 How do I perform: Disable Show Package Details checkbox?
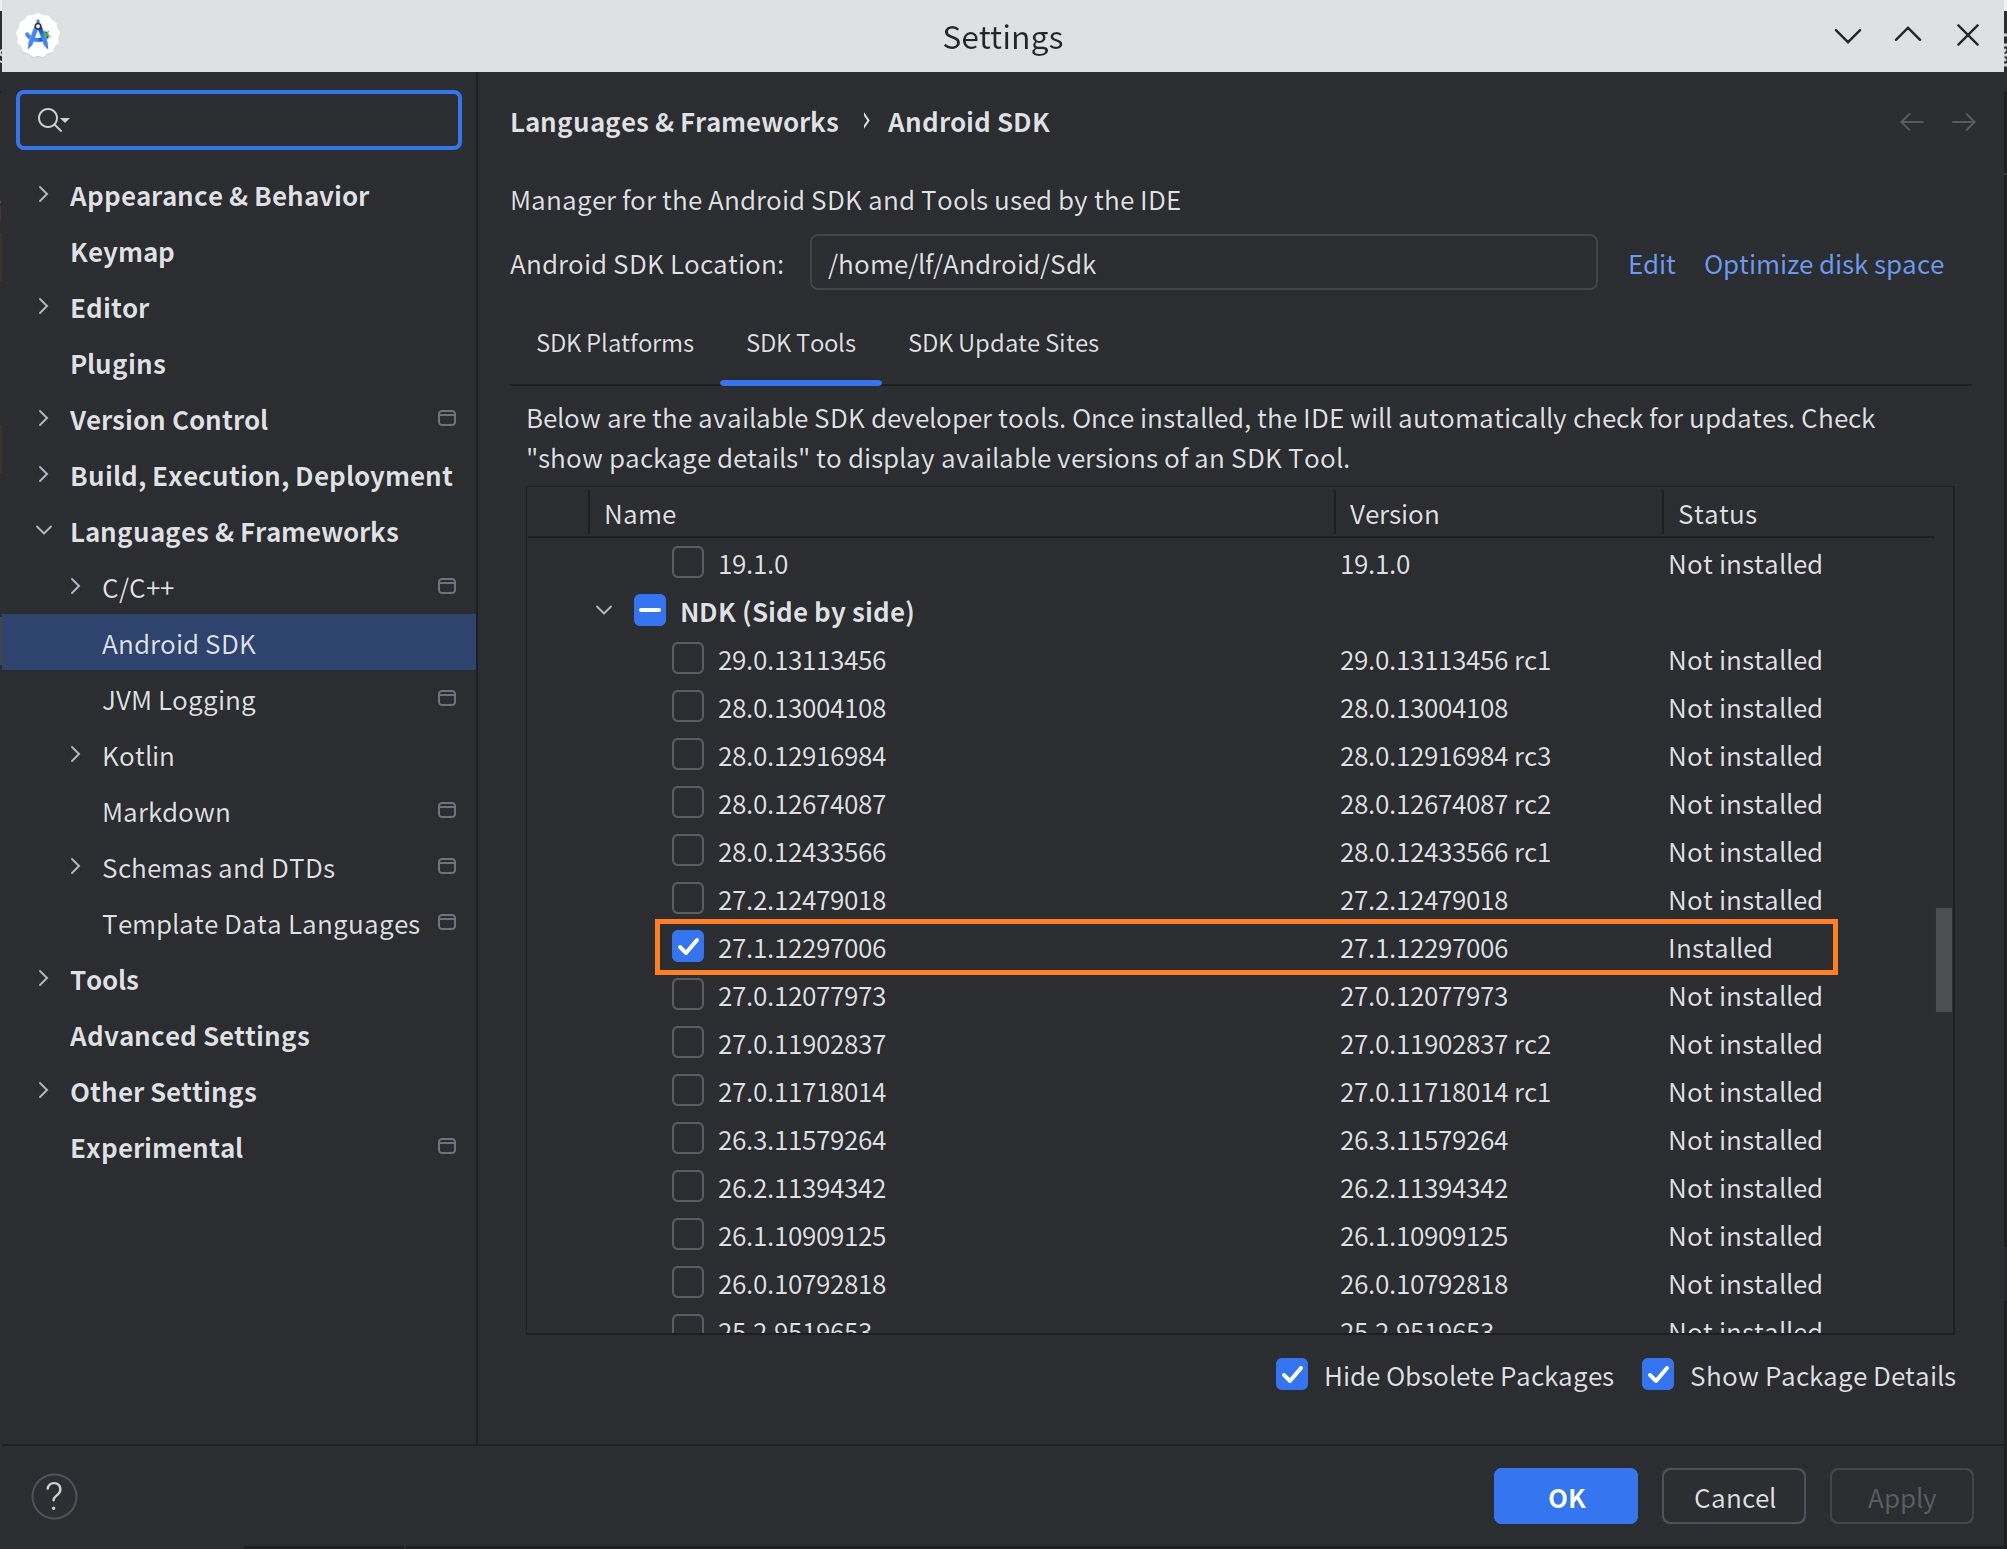pos(1658,1375)
